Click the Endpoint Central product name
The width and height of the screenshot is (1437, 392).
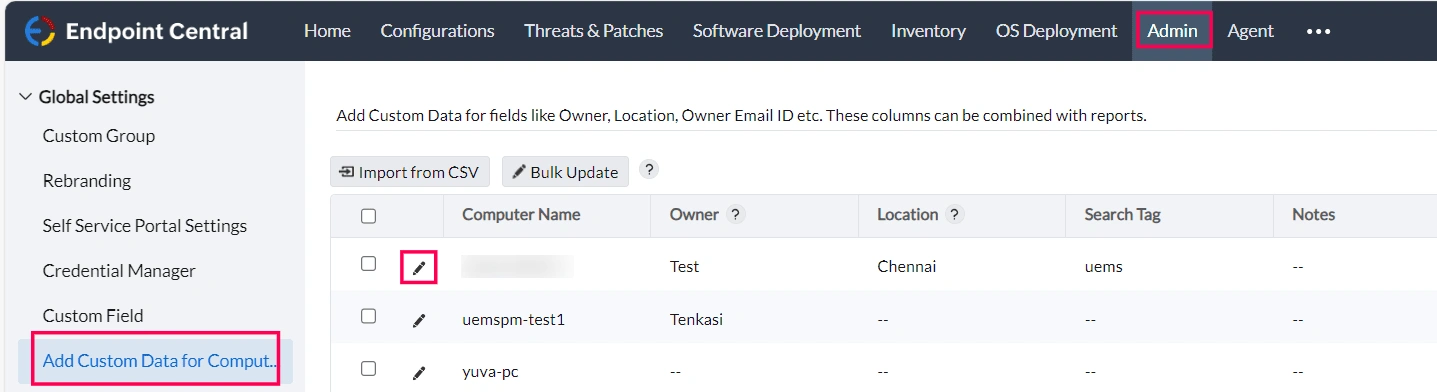coord(157,31)
